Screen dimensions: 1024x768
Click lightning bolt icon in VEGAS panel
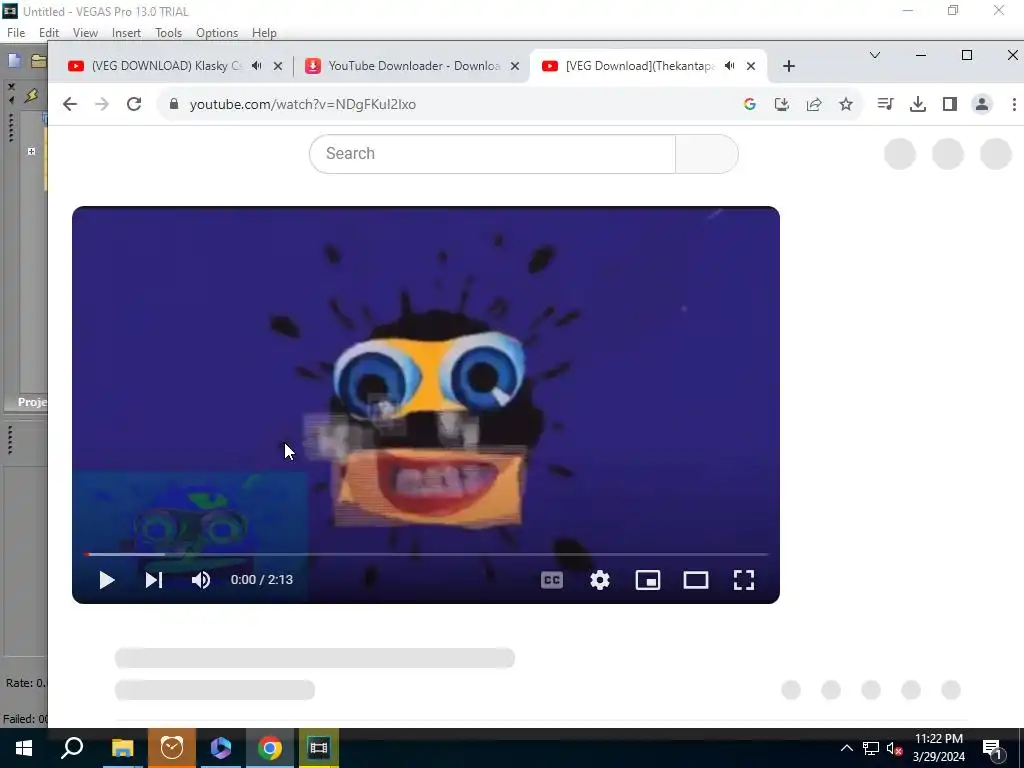31,96
